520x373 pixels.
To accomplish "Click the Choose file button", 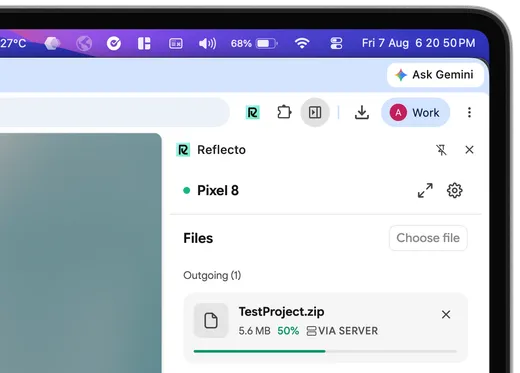I will 428,238.
